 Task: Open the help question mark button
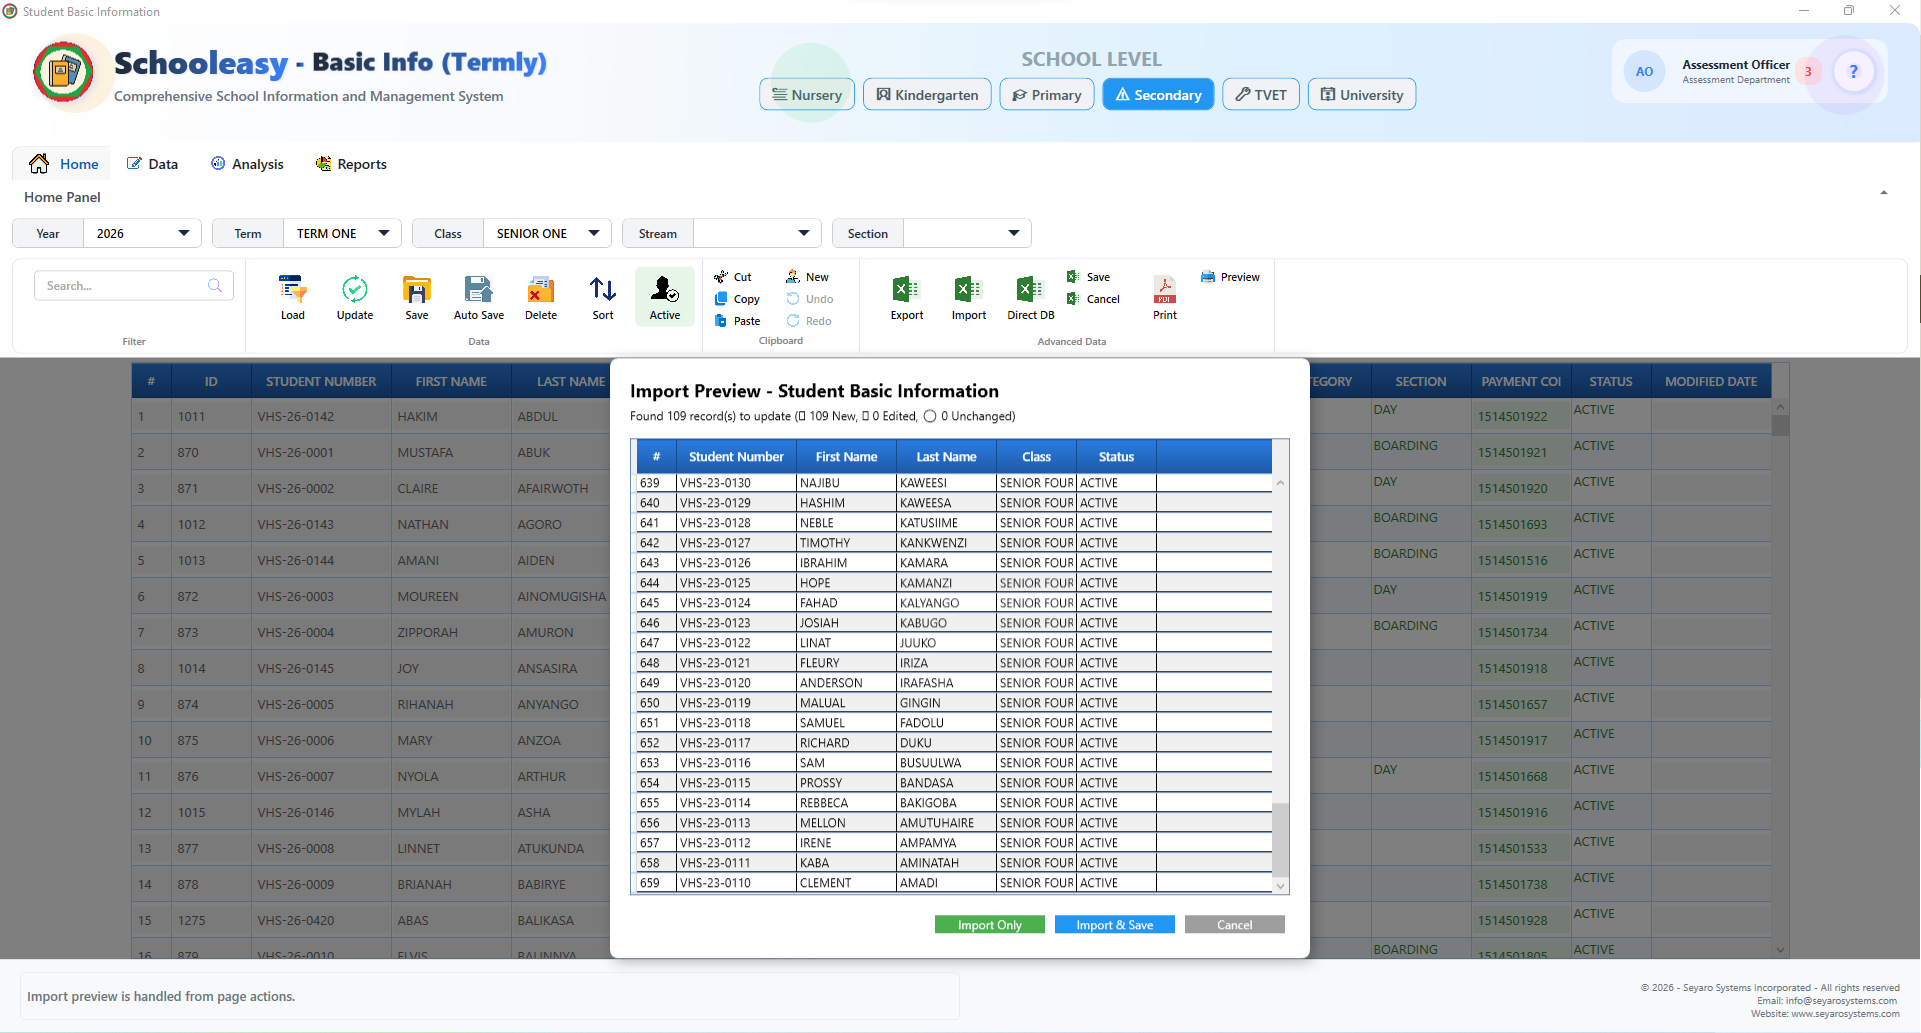click(1853, 71)
